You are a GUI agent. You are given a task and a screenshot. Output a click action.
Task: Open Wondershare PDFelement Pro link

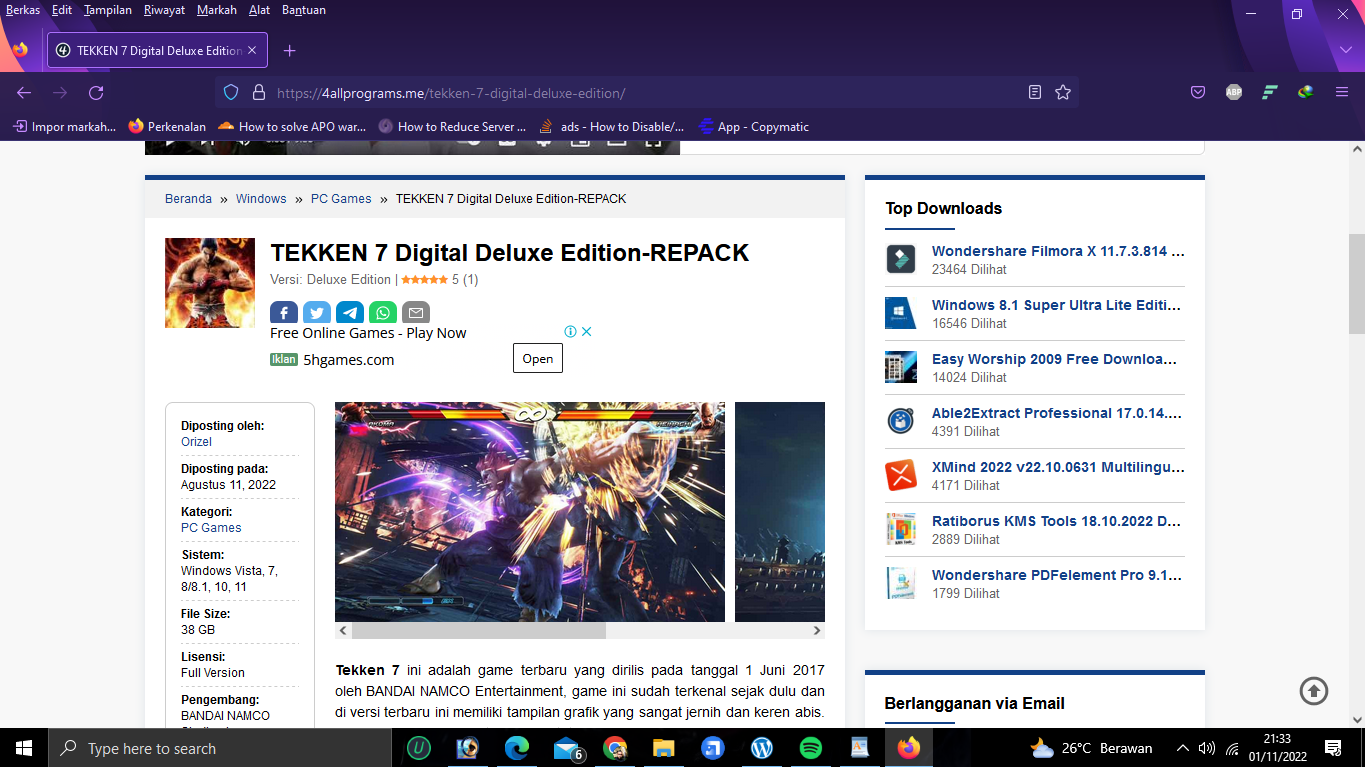[1058, 575]
